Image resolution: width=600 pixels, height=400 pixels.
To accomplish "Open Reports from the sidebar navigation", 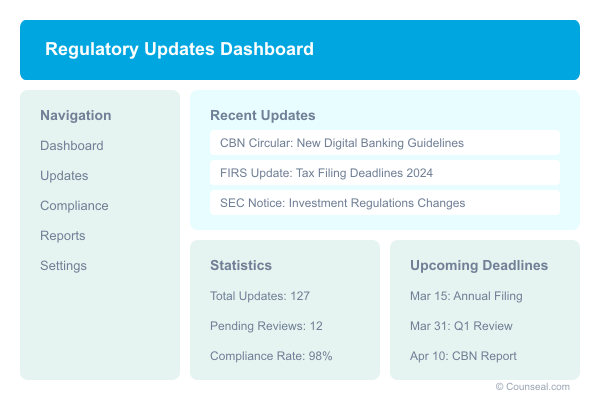I will click(63, 235).
